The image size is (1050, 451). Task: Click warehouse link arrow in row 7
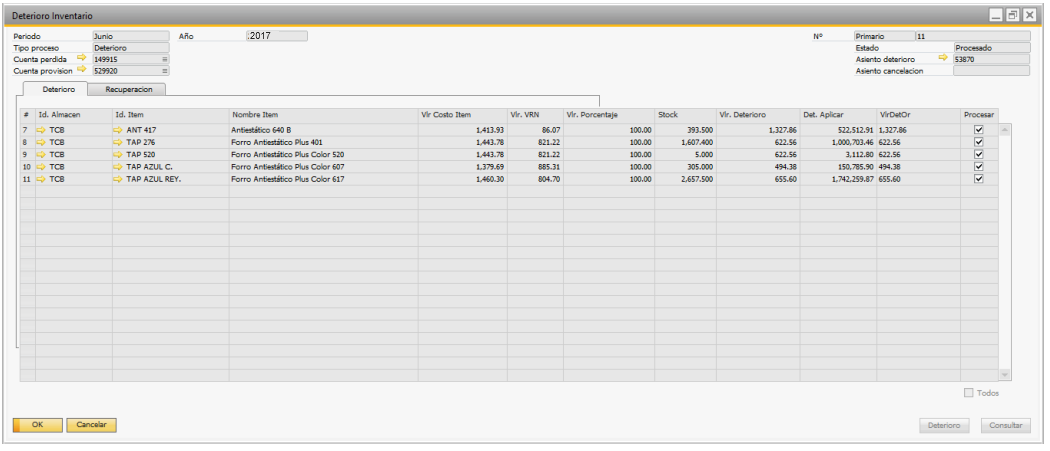[x=41, y=130]
